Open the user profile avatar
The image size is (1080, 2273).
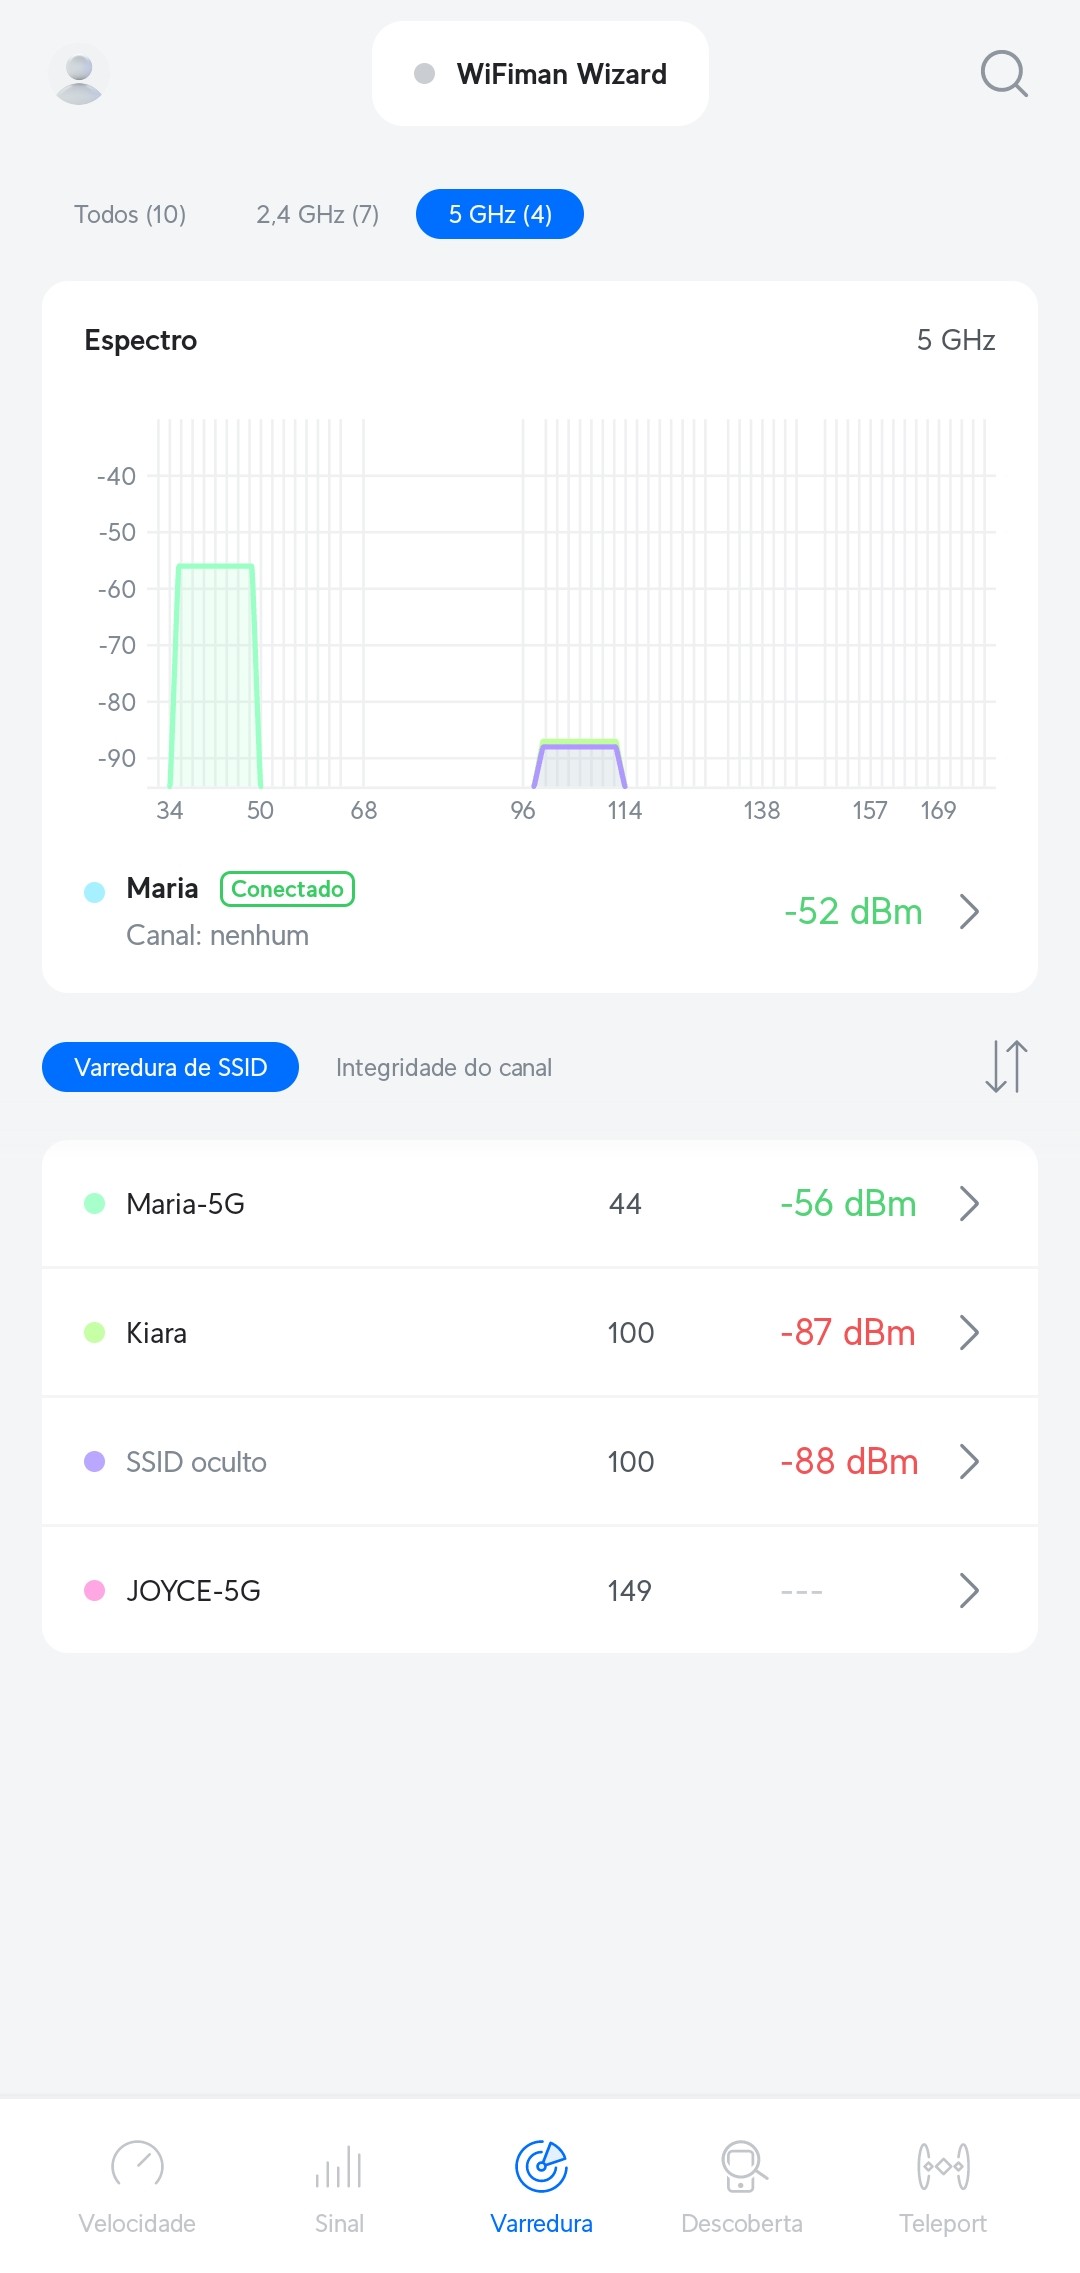coord(79,74)
